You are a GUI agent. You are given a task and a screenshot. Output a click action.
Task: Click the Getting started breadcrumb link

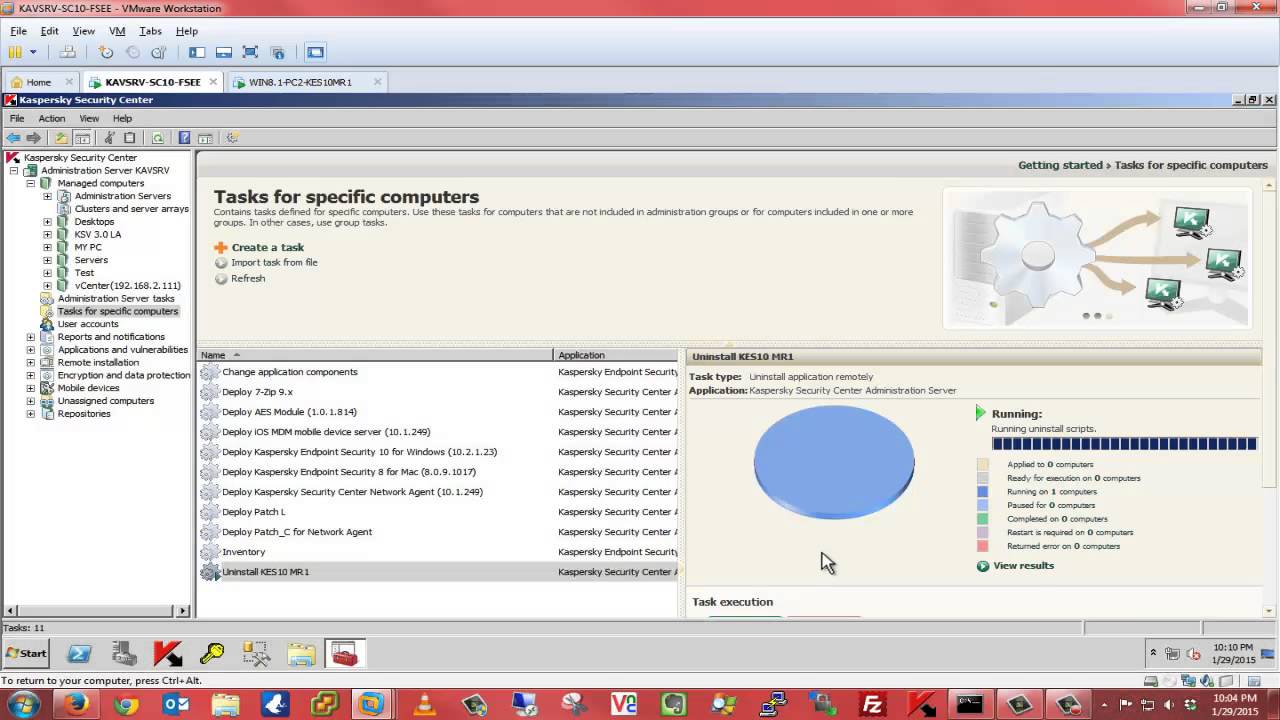pyautogui.click(x=1060, y=165)
